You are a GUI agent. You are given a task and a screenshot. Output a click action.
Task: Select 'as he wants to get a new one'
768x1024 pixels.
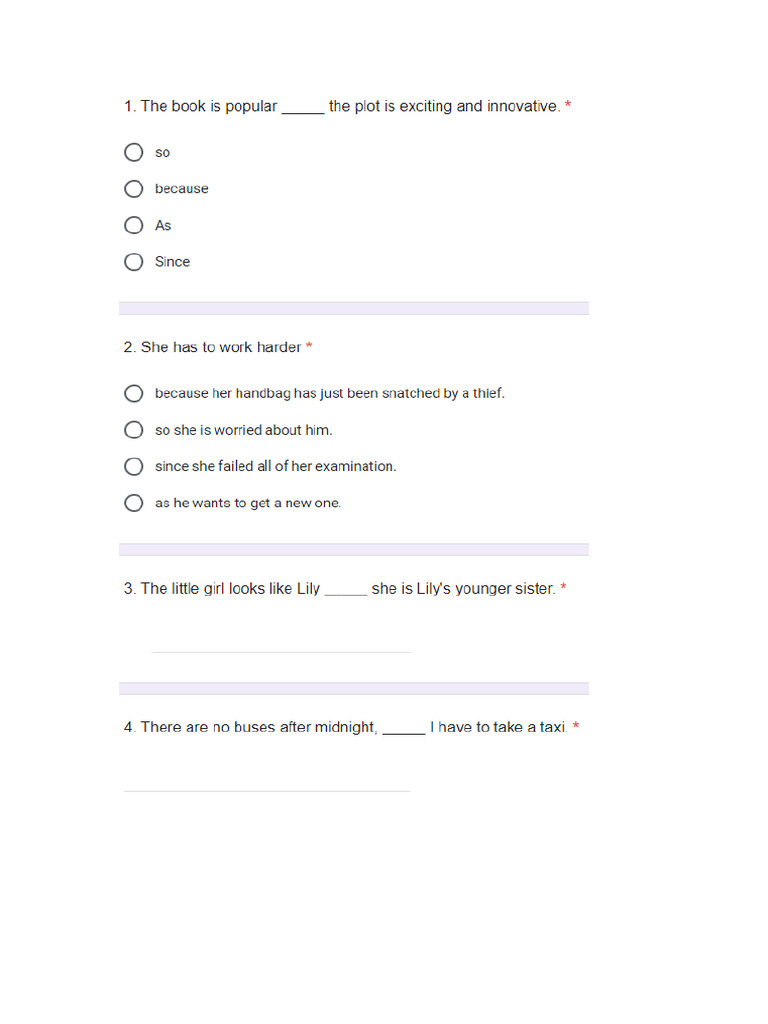click(x=134, y=503)
